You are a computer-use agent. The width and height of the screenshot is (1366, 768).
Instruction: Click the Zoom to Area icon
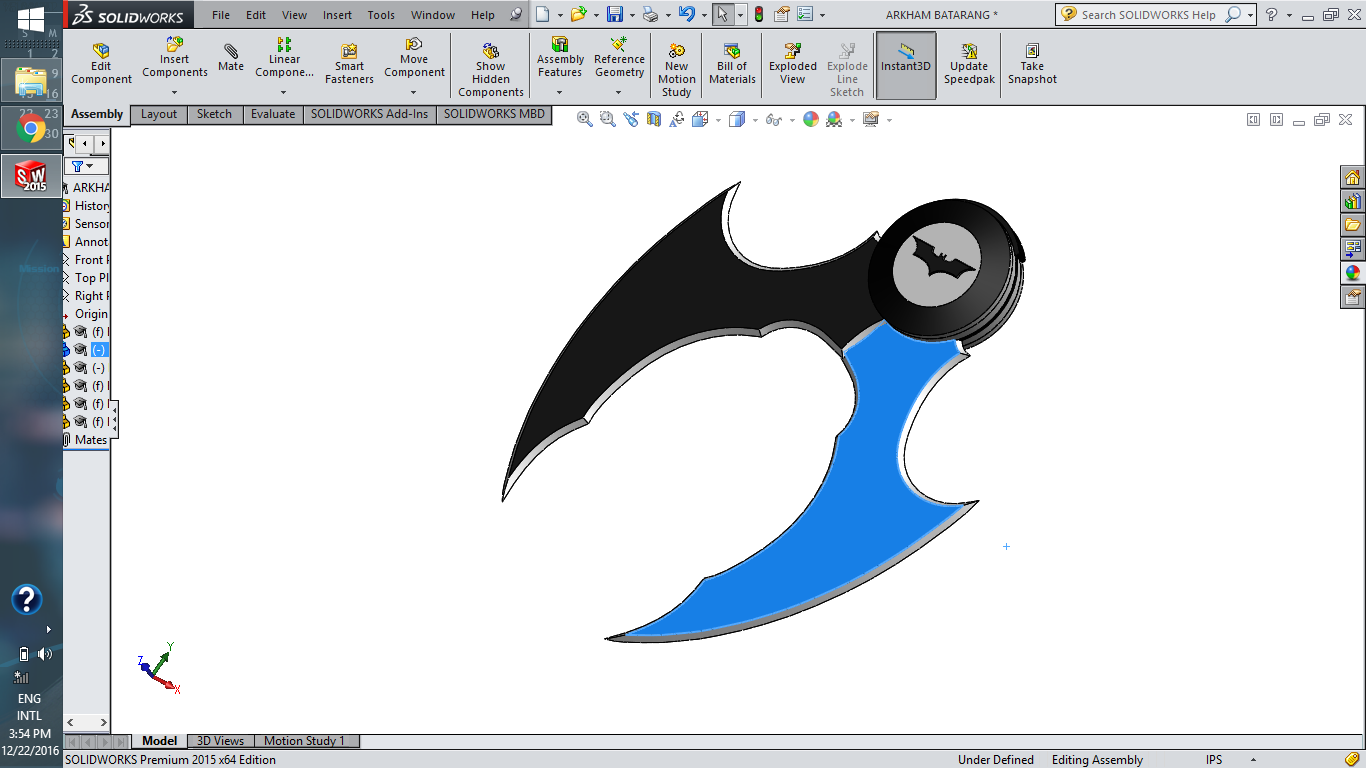click(607, 119)
